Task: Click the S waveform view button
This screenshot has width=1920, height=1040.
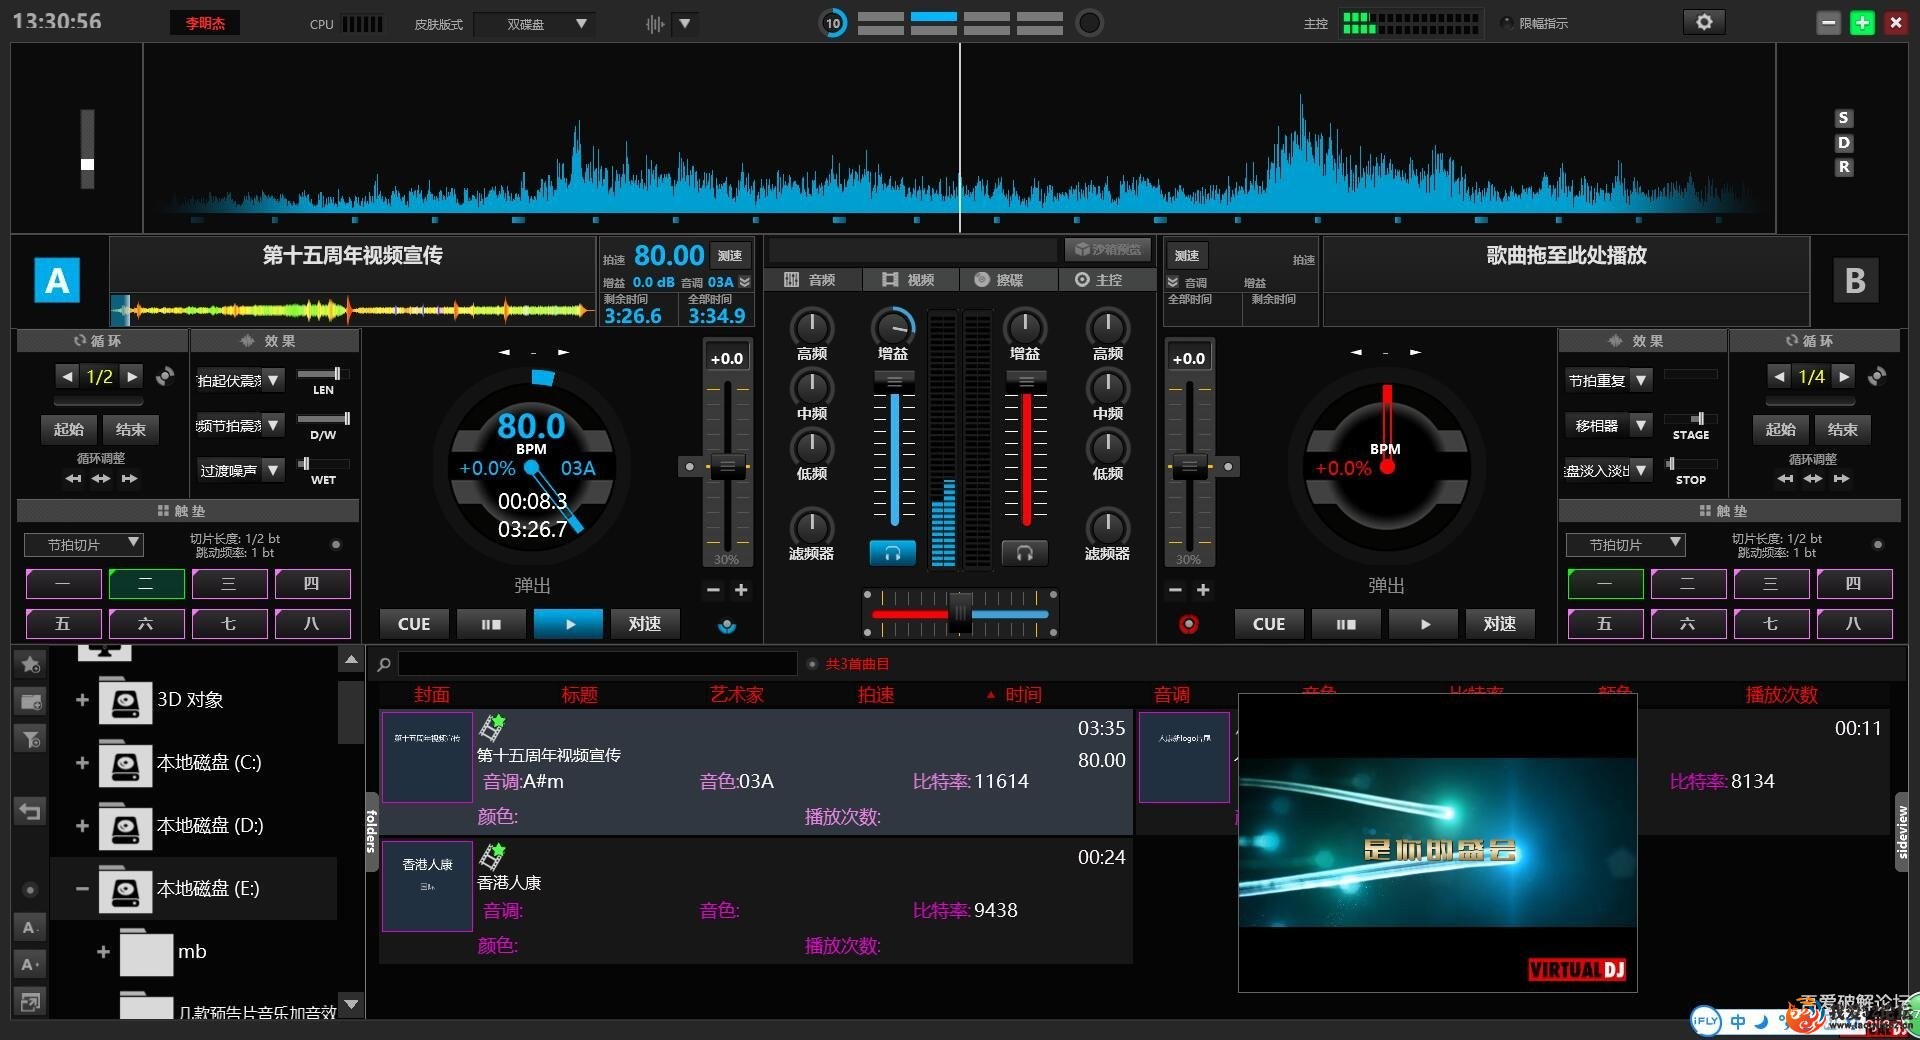Action: [x=1844, y=118]
